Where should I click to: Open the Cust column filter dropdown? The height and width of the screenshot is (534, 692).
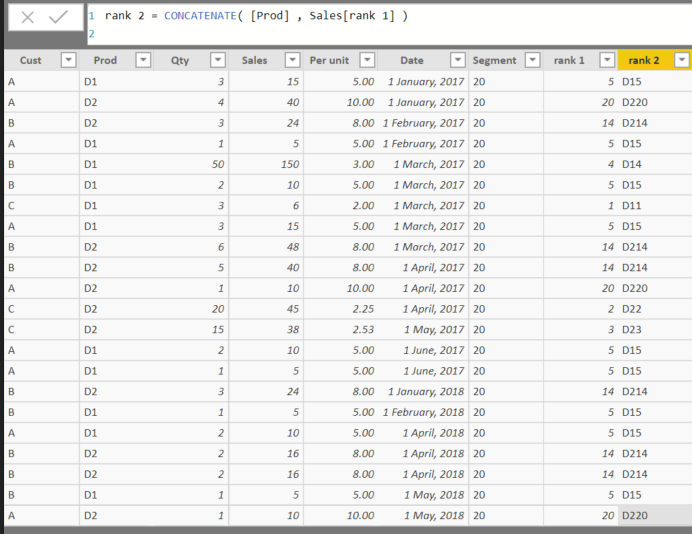68,60
